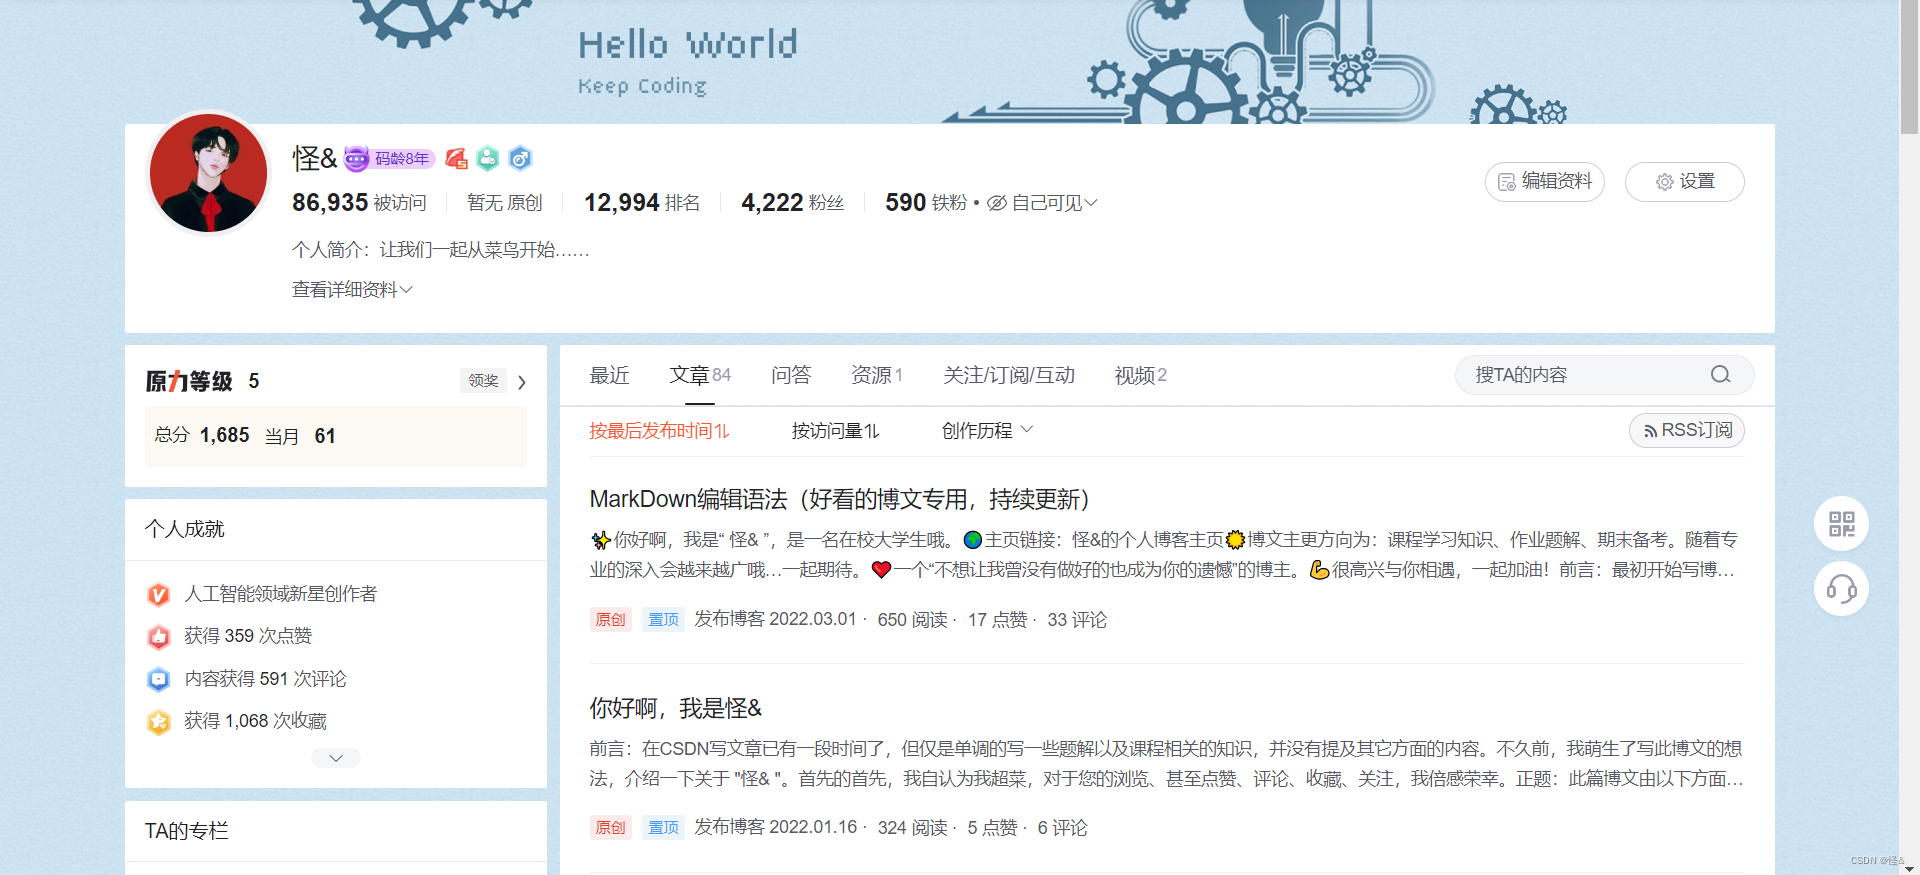This screenshot has width=1920, height=875.
Task: Click the 人工智能领域新星创作者 badge icon
Action: 158,595
